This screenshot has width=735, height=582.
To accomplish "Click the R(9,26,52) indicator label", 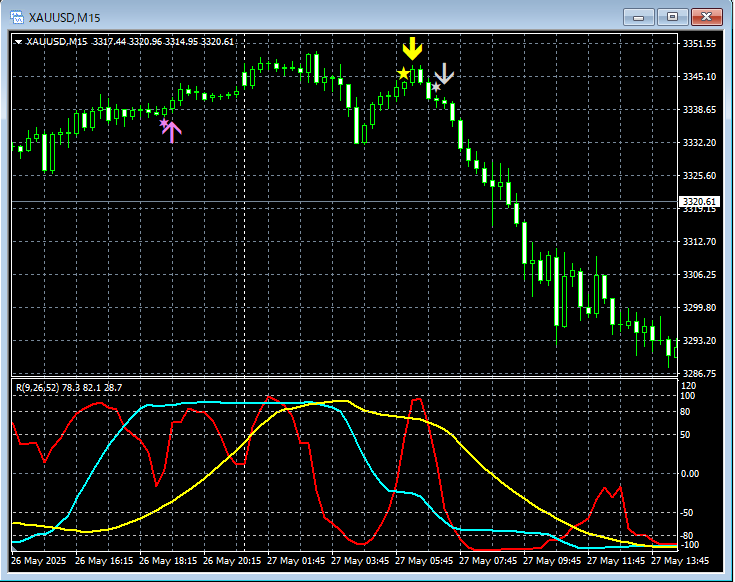I will [x=39, y=387].
